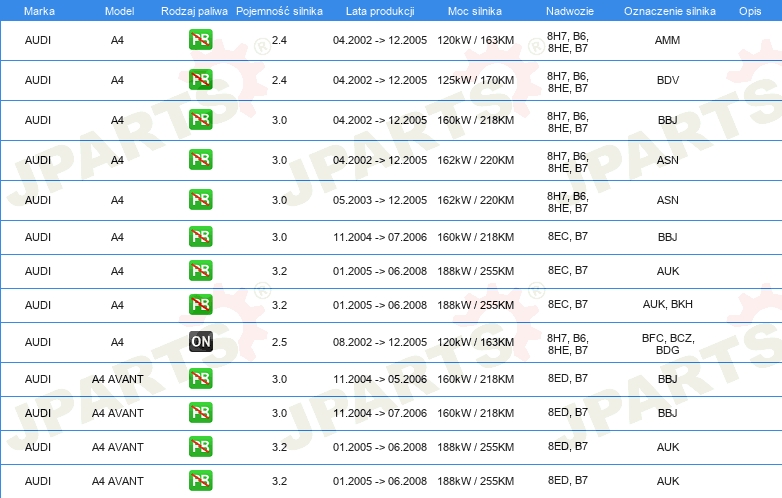Click the petrol icon in the ASN row starting 05.2003

200,199
